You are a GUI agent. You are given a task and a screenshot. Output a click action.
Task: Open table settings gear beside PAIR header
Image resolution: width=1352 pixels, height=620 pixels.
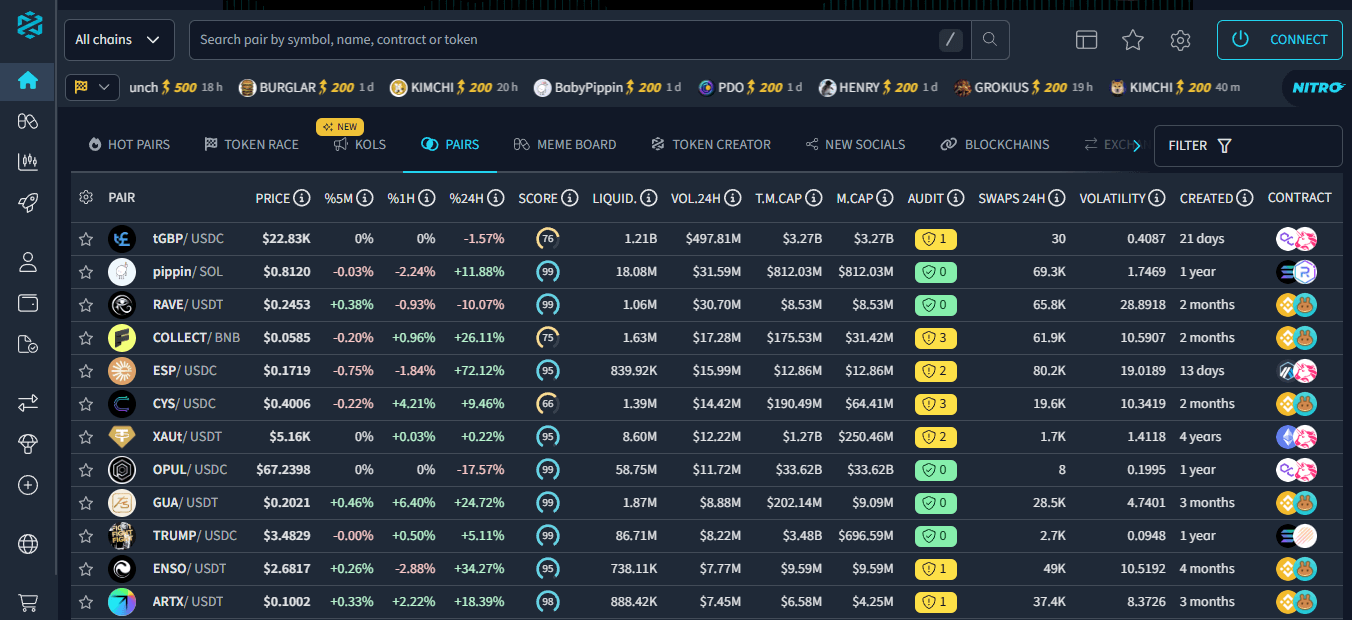[x=86, y=198]
